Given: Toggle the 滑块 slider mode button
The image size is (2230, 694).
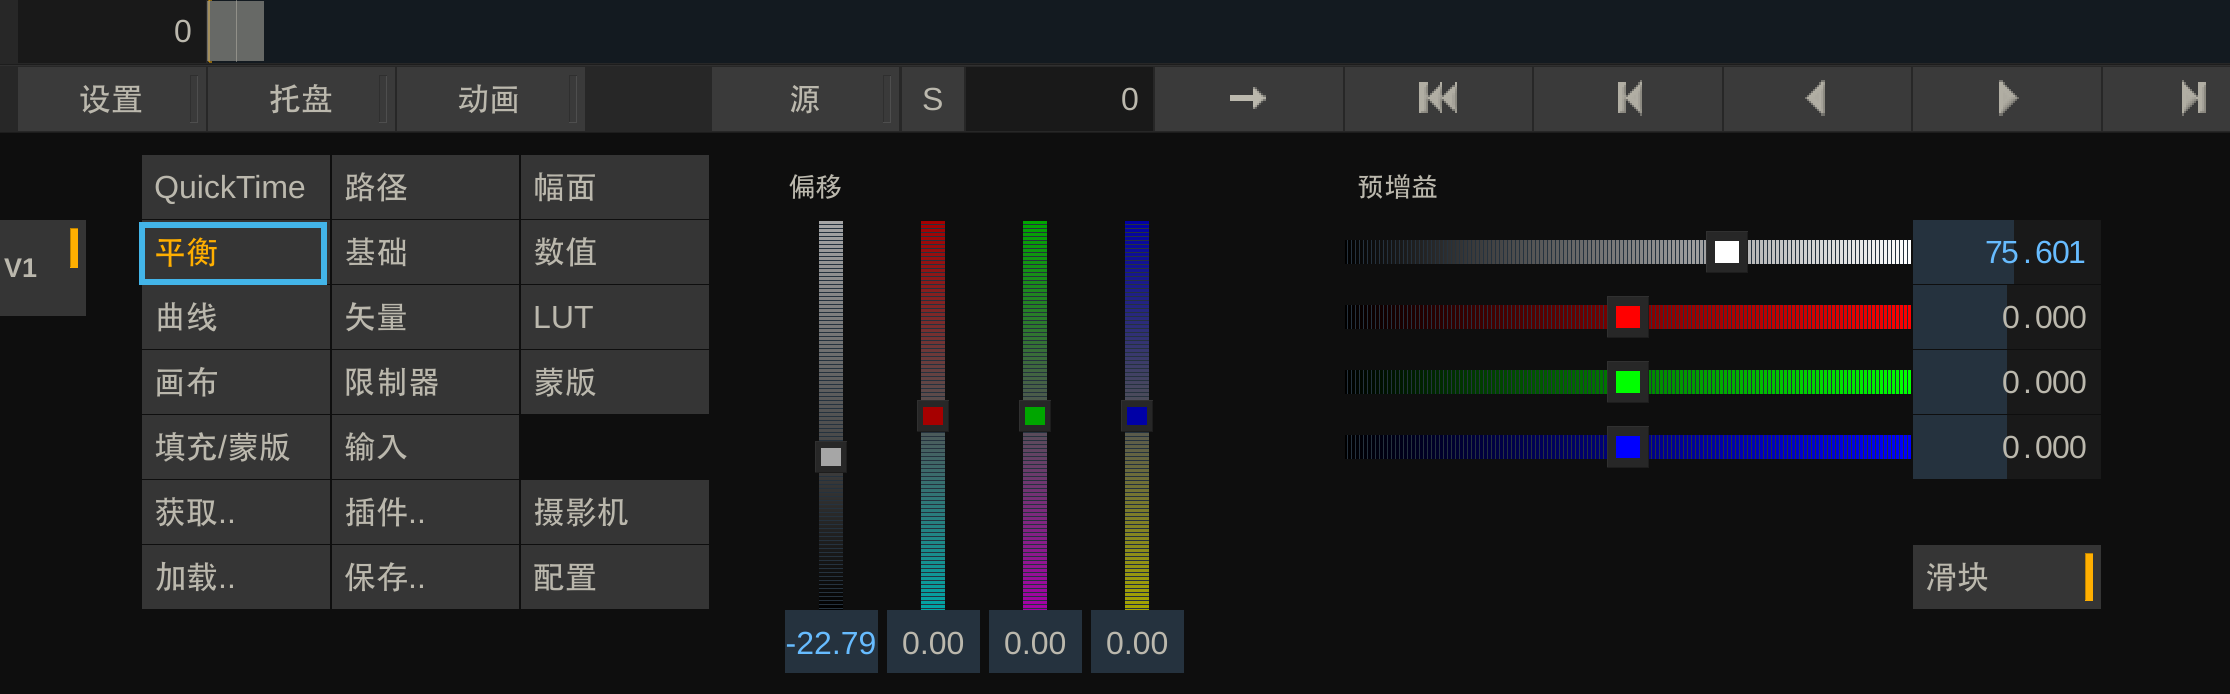Looking at the screenshot, I should [x=2007, y=577].
